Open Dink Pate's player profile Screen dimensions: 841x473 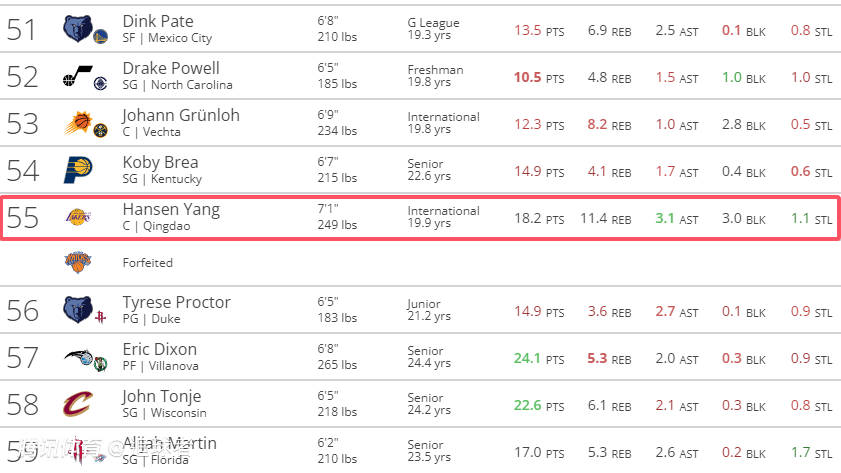pyautogui.click(x=158, y=21)
